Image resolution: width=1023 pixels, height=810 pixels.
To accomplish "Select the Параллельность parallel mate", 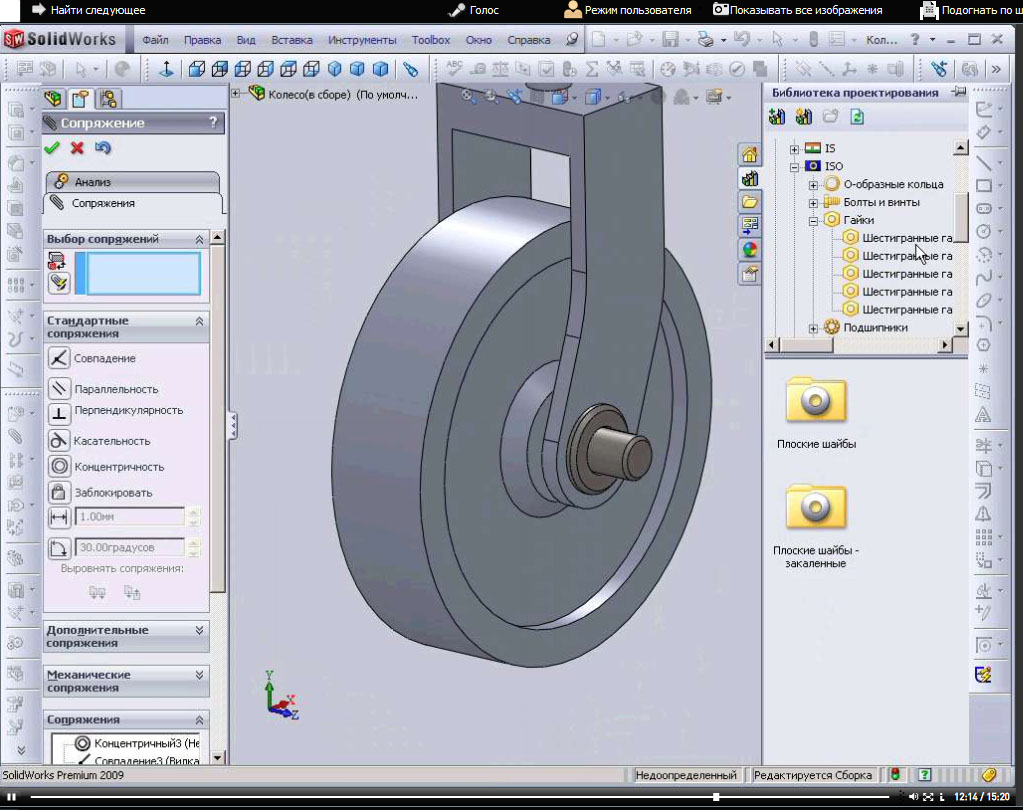I will pyautogui.click(x=59, y=389).
